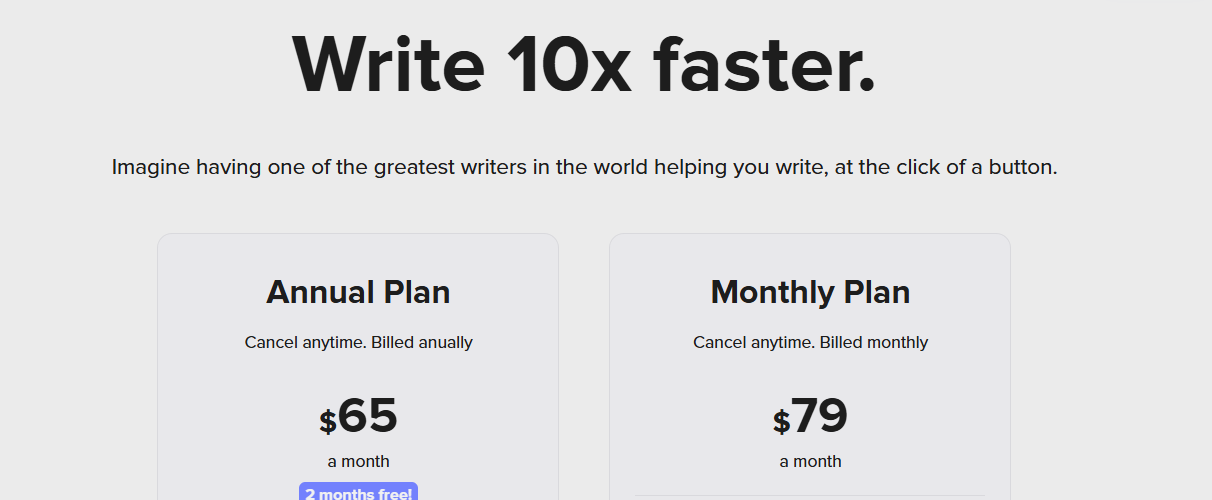Select the Annual Plan heading
Viewport: 1212px width, 500px height.
pos(358,292)
